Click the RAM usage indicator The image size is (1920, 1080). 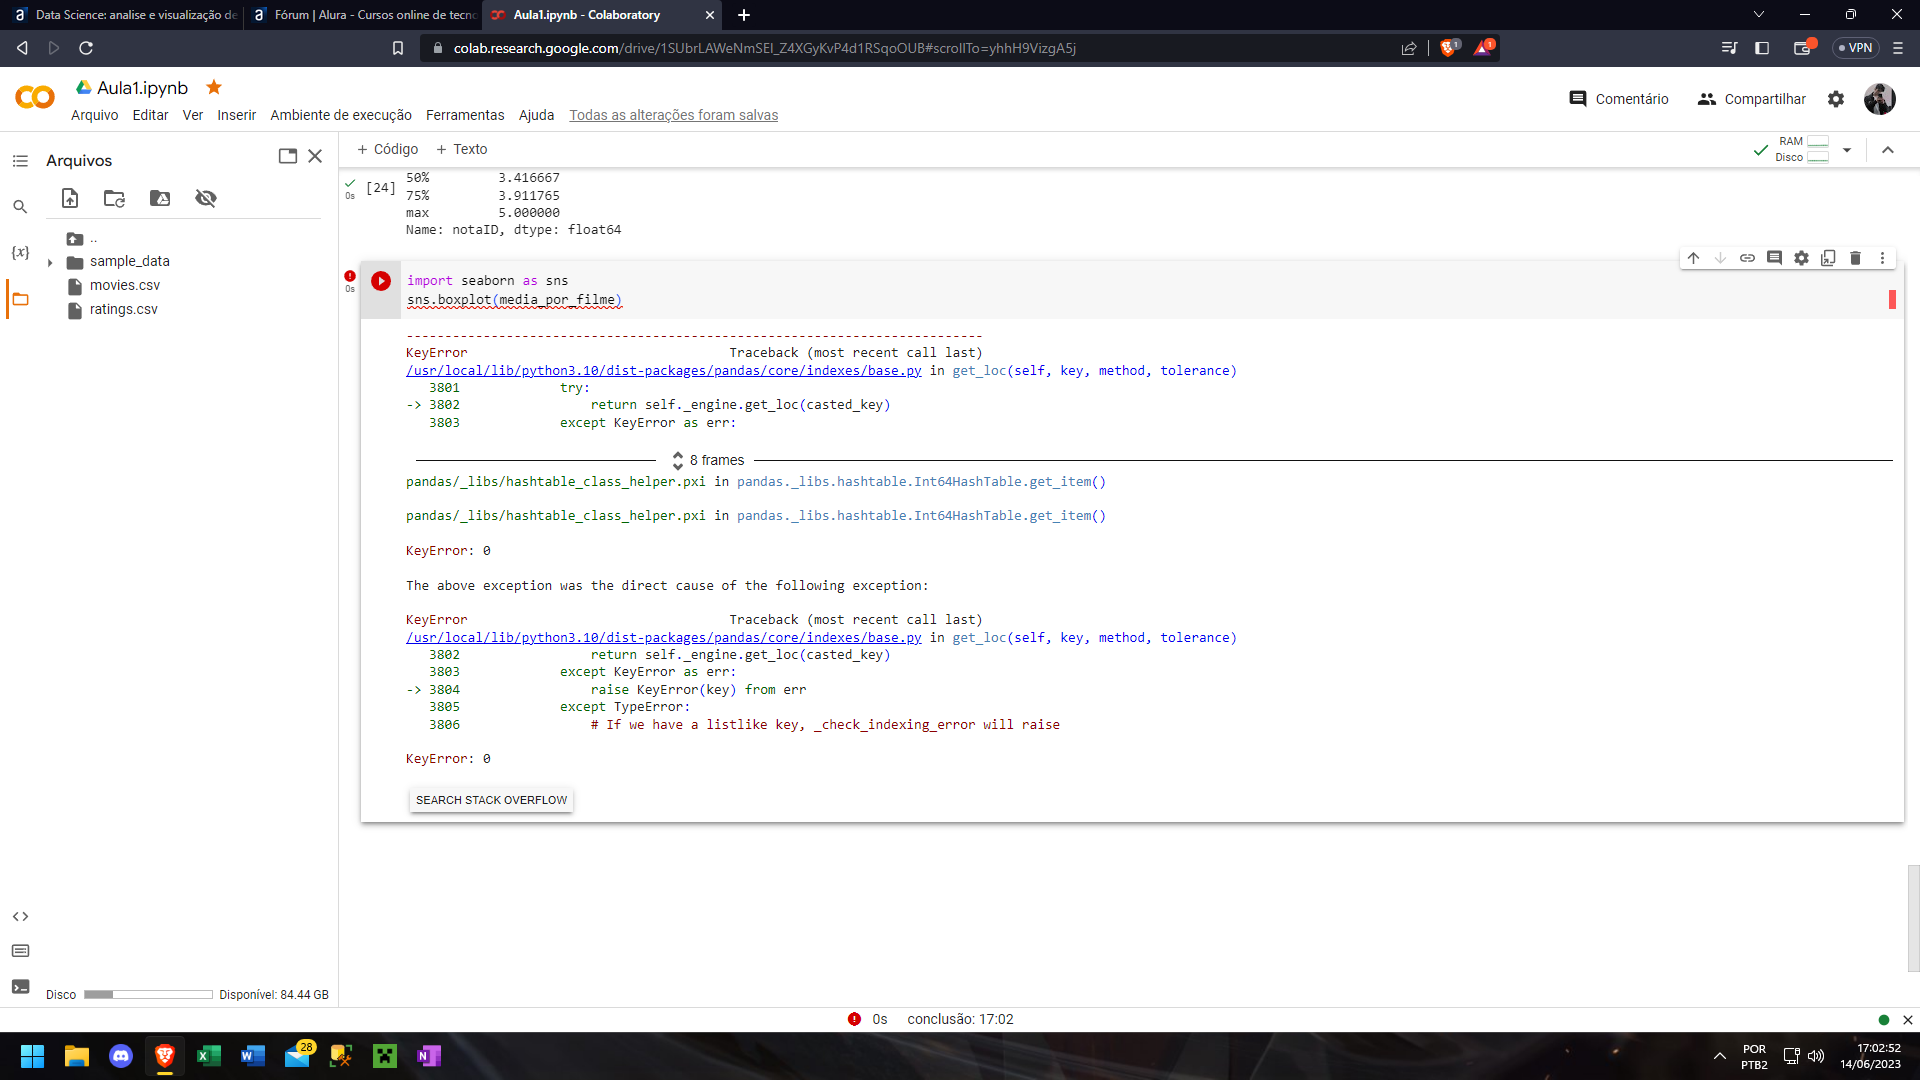pos(1803,142)
